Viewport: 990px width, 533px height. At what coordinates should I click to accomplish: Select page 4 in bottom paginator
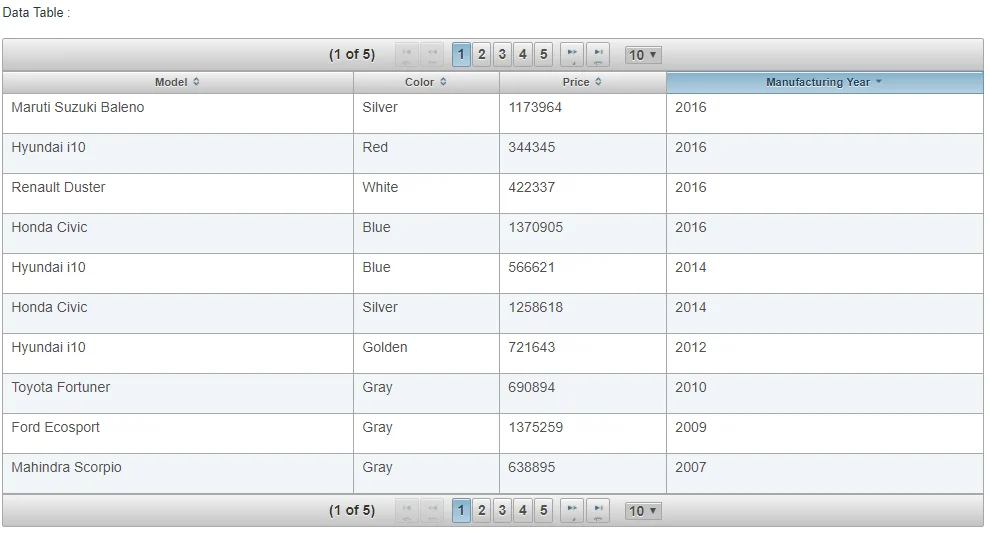click(x=523, y=510)
